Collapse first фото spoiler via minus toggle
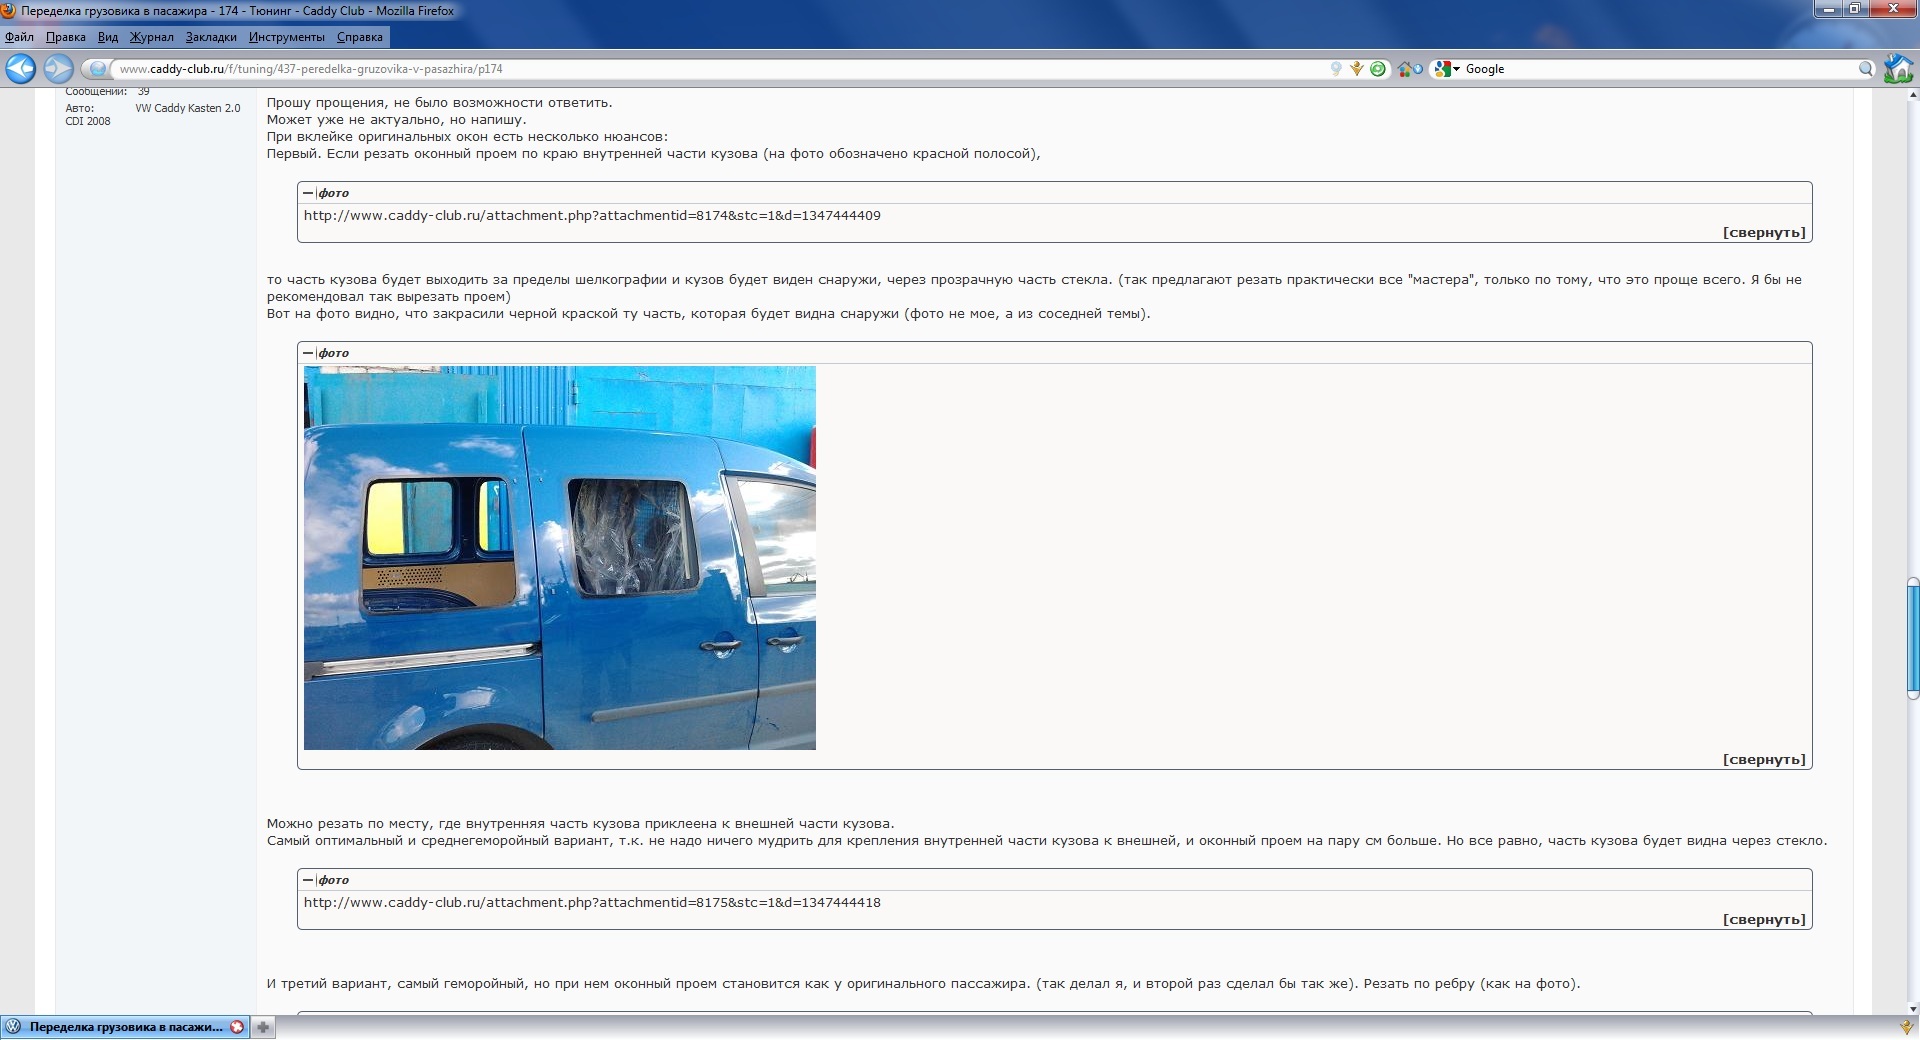This screenshot has width=1920, height=1040. click(308, 193)
